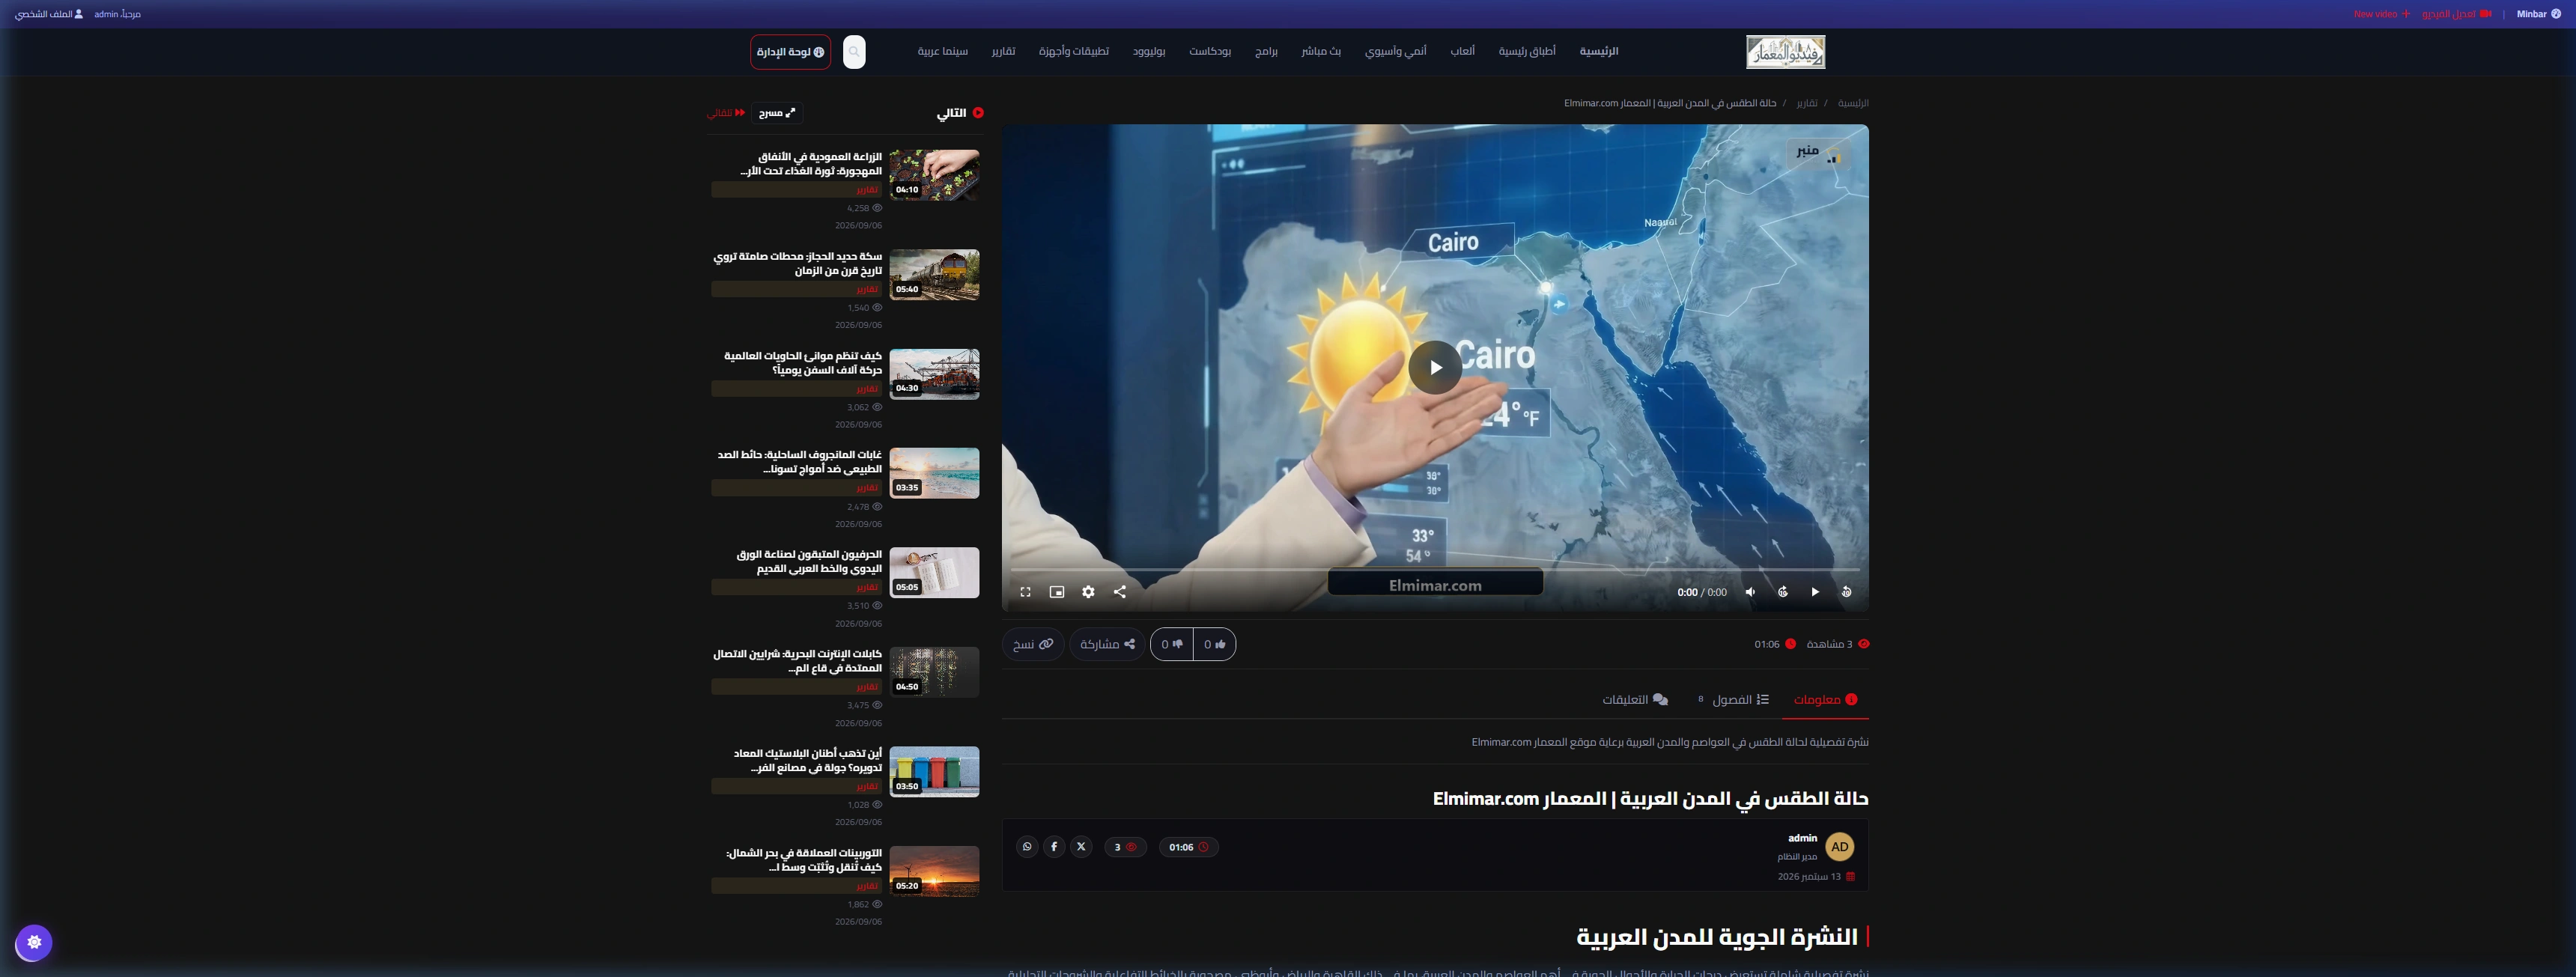Open thumbnail of سكة حديد الحجاز video

click(x=934, y=275)
